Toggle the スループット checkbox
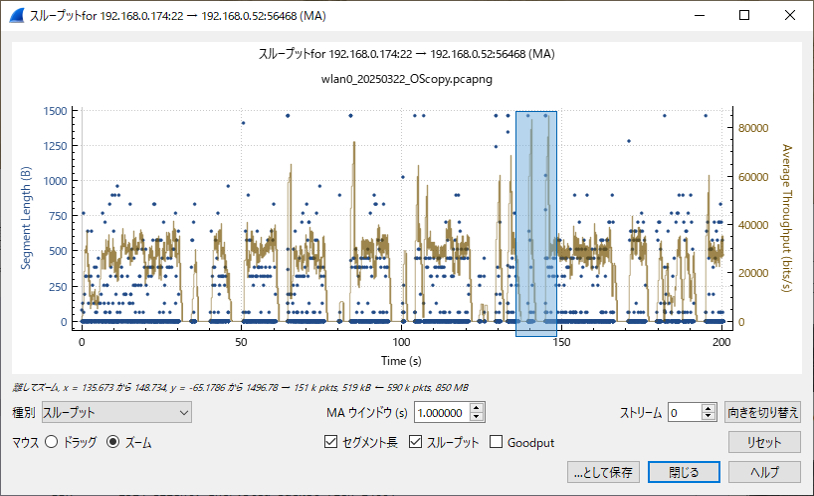This screenshot has width=814, height=496. (x=415, y=442)
